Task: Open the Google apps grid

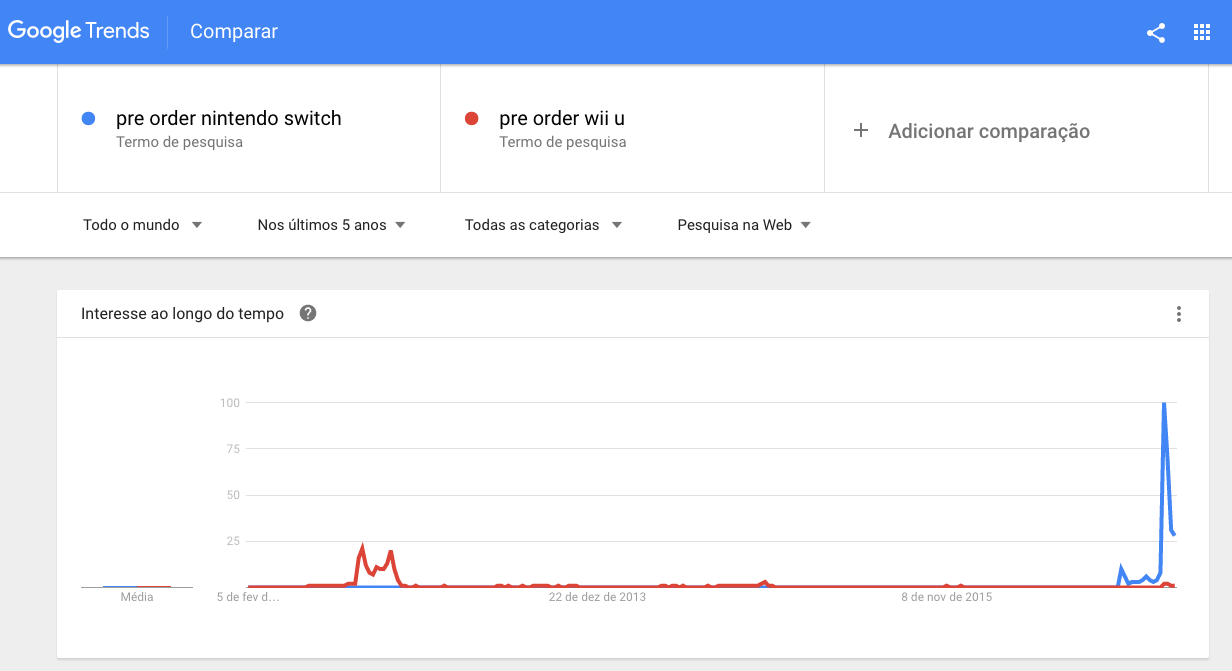Action: coord(1202,32)
